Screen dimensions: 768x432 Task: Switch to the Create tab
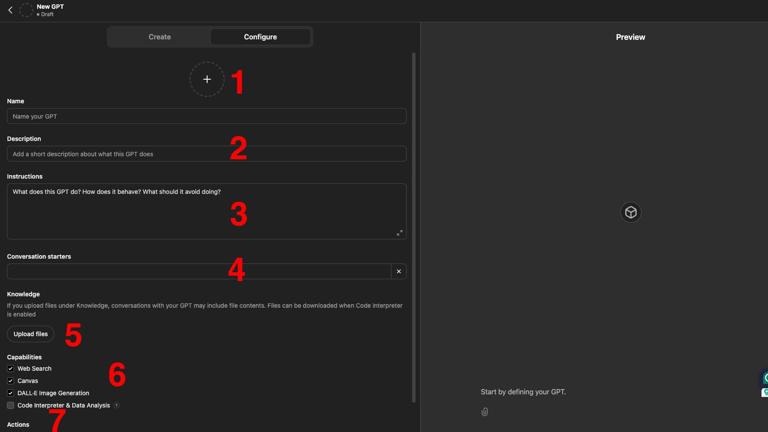point(160,37)
